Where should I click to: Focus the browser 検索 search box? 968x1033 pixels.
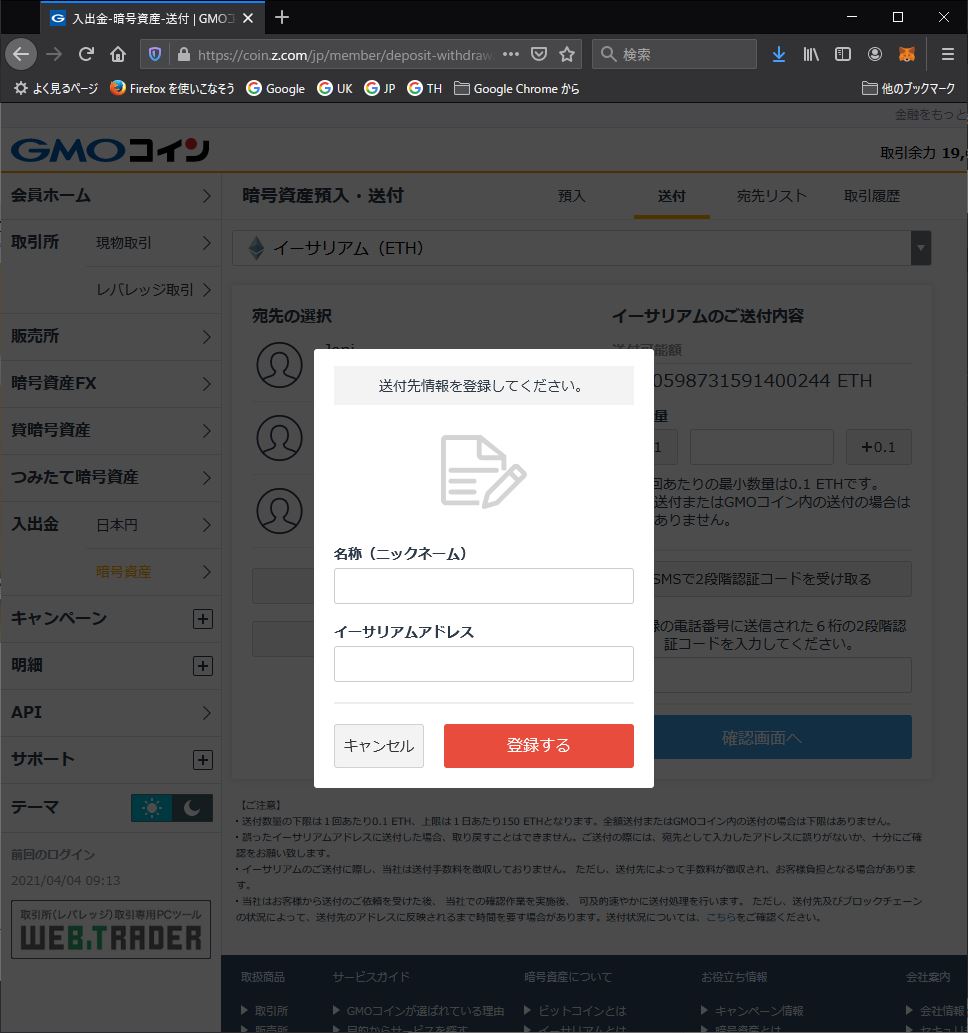[x=675, y=54]
